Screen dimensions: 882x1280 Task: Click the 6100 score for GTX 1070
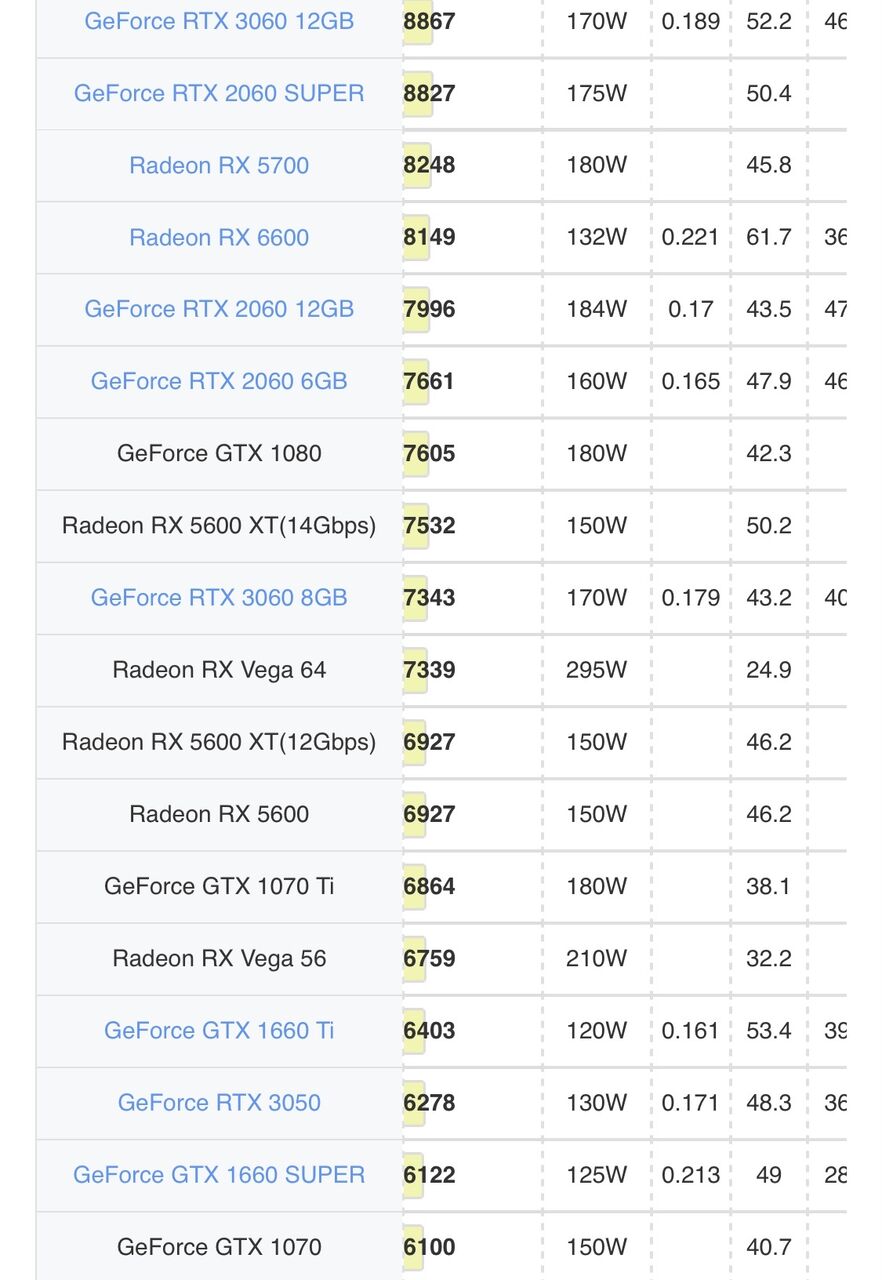pyautogui.click(x=429, y=1246)
